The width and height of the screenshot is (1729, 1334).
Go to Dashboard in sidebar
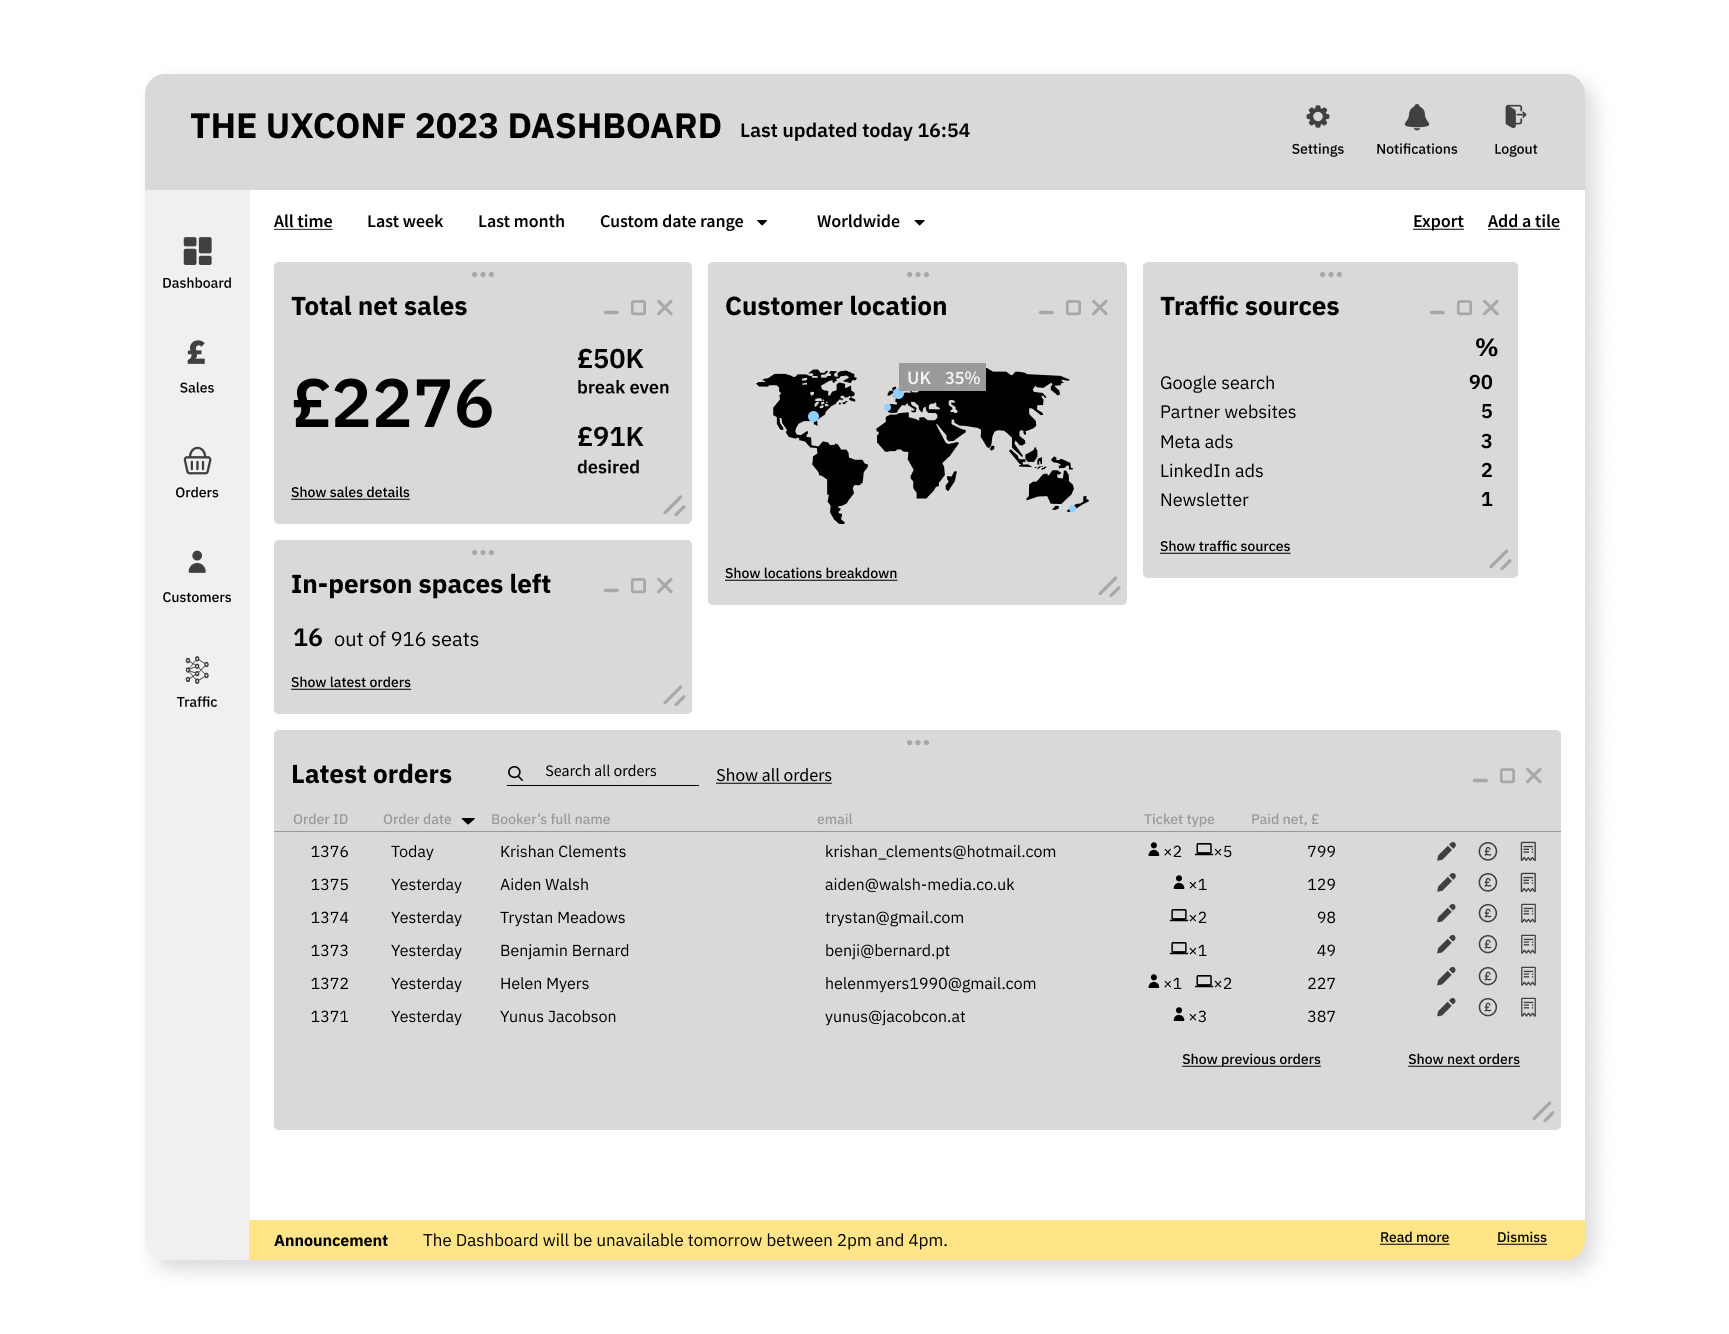(197, 263)
